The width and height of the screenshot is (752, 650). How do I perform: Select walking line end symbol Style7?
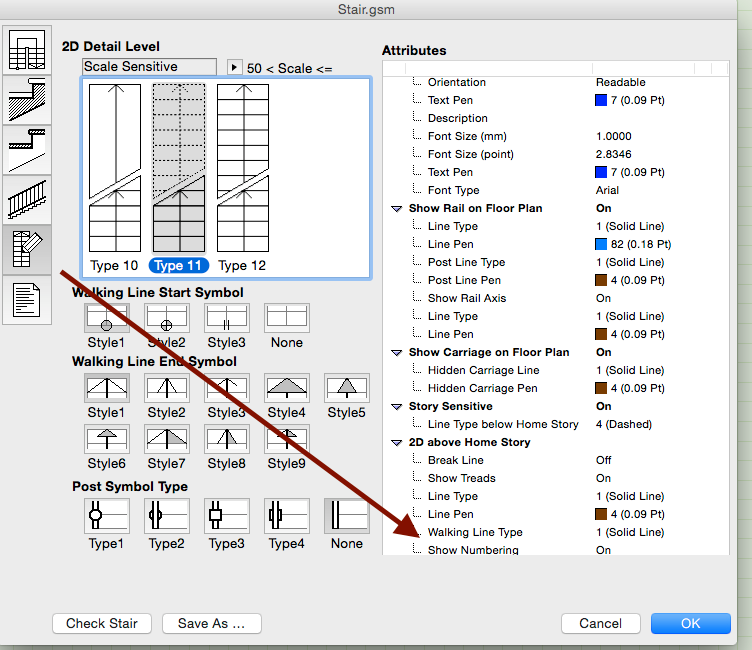[167, 438]
